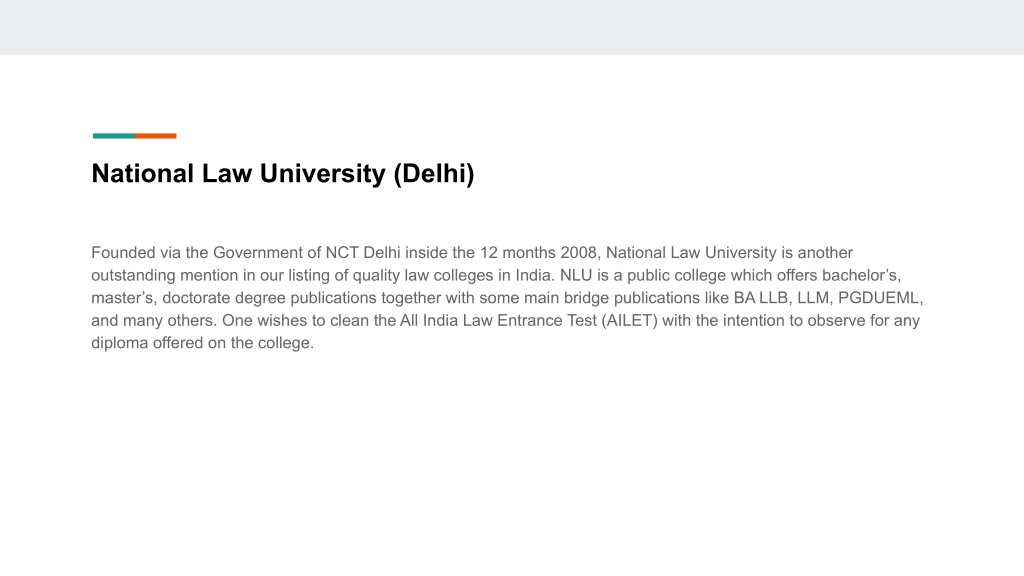Click the word 'outstanding' beginning the second line

point(133,276)
